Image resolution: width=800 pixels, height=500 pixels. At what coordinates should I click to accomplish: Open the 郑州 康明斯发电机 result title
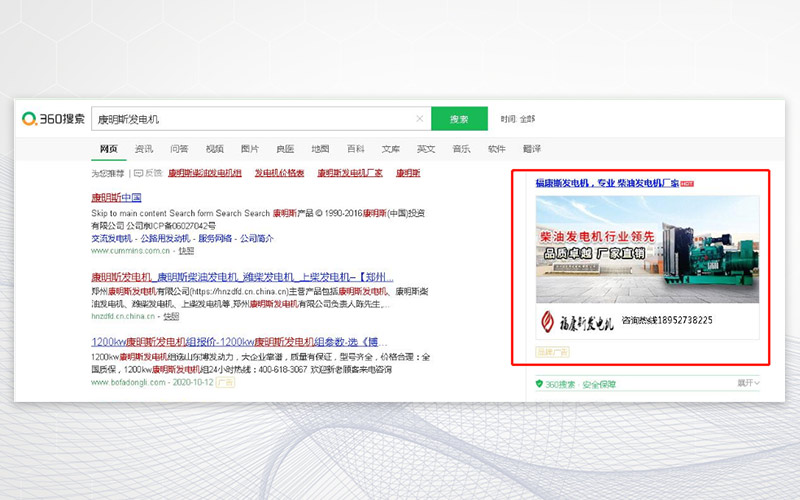click(242, 277)
